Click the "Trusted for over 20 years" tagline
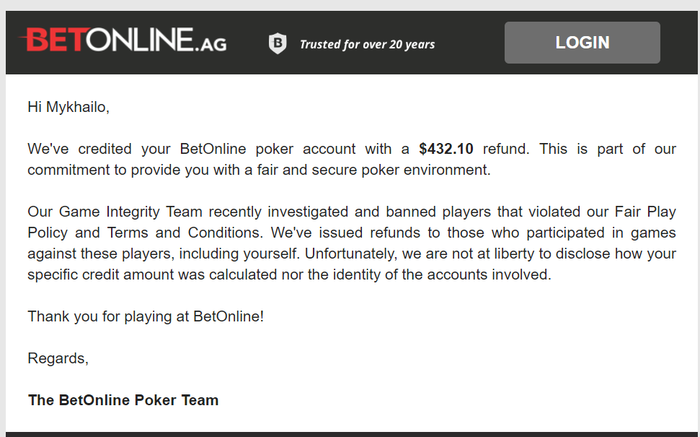The image size is (700, 437). 367,44
